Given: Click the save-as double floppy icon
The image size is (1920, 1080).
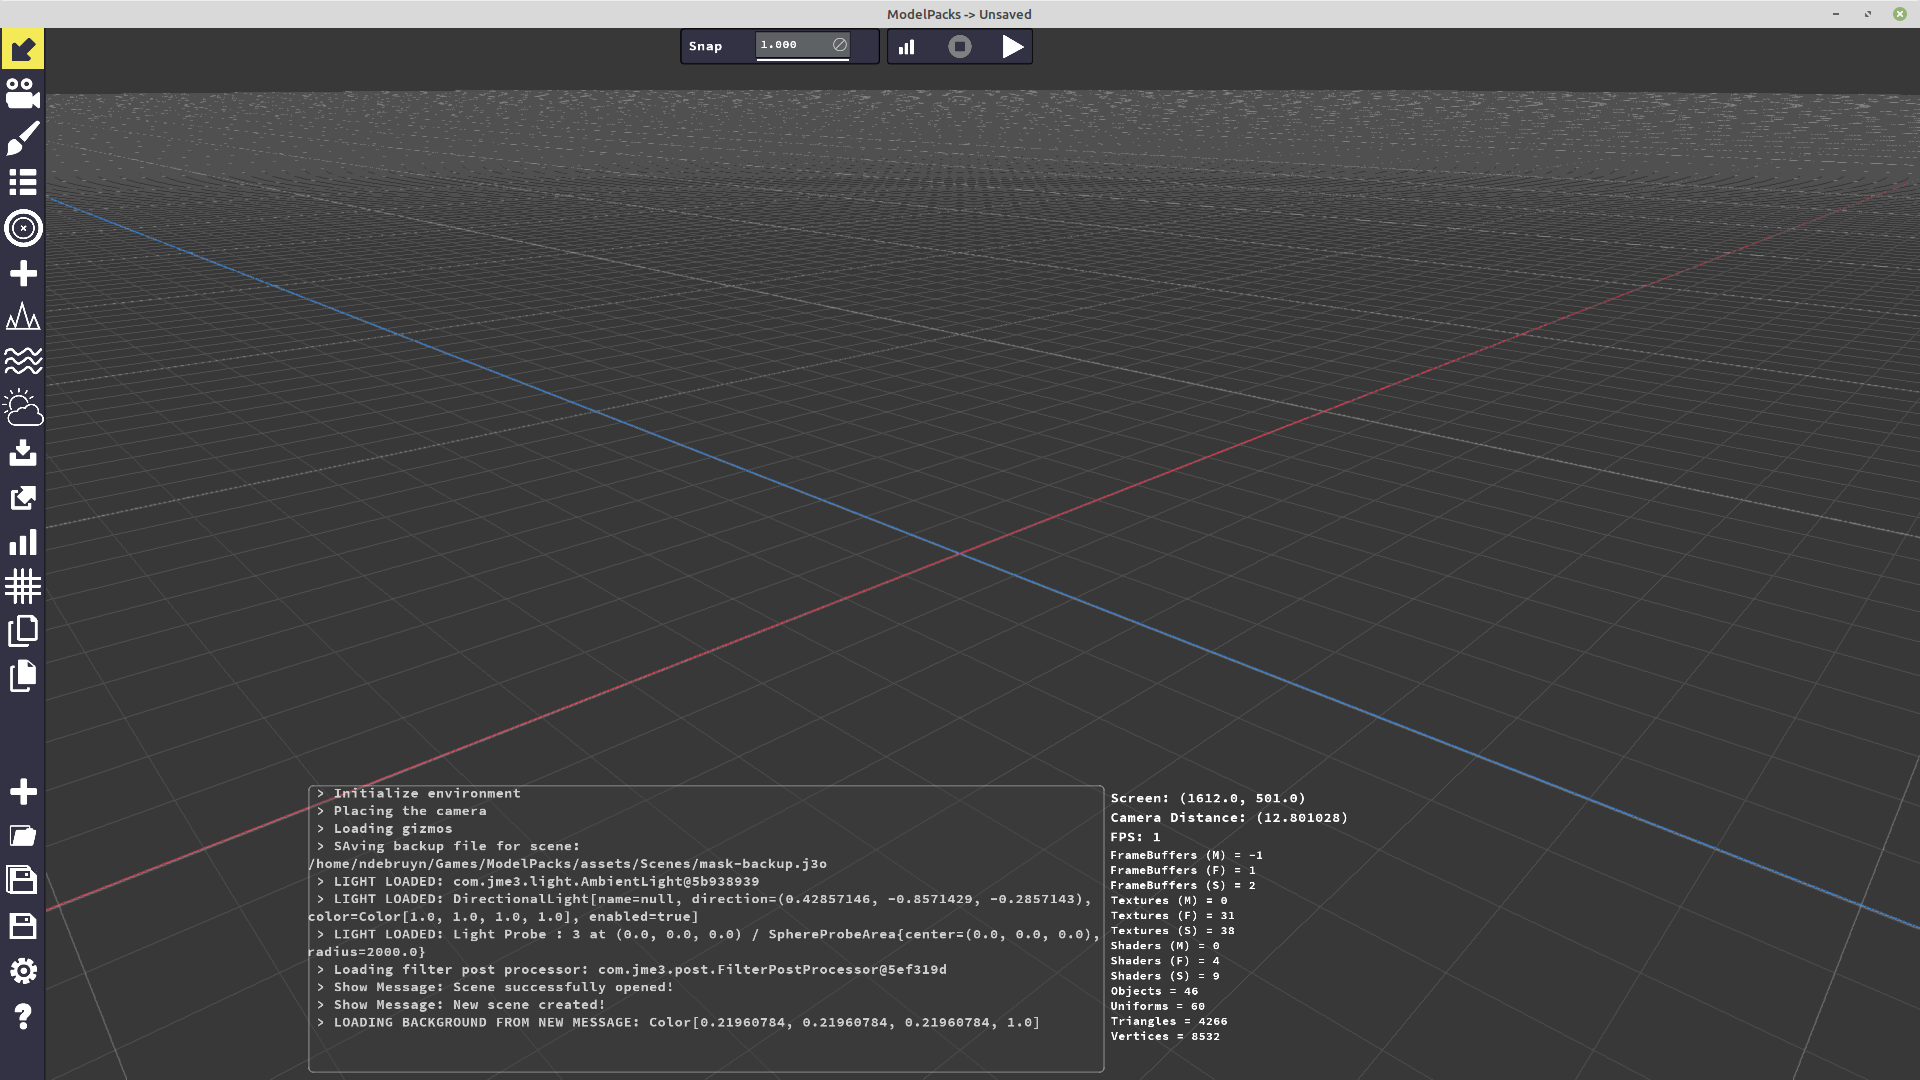Looking at the screenshot, I should coord(22,880).
